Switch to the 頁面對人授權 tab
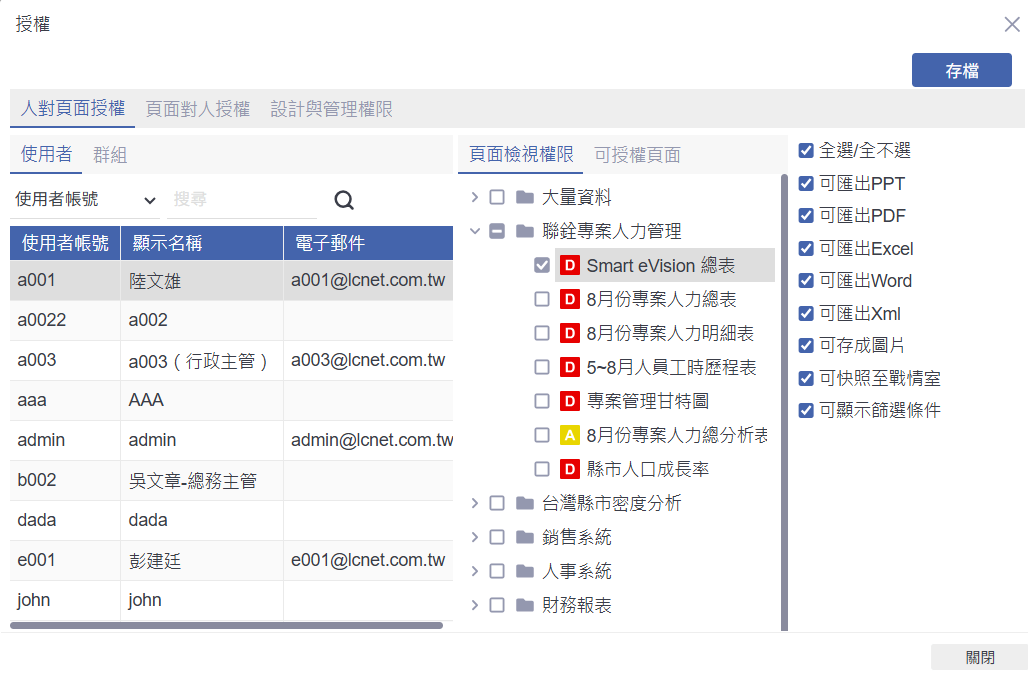The image size is (1028, 674). pyautogui.click(x=197, y=109)
